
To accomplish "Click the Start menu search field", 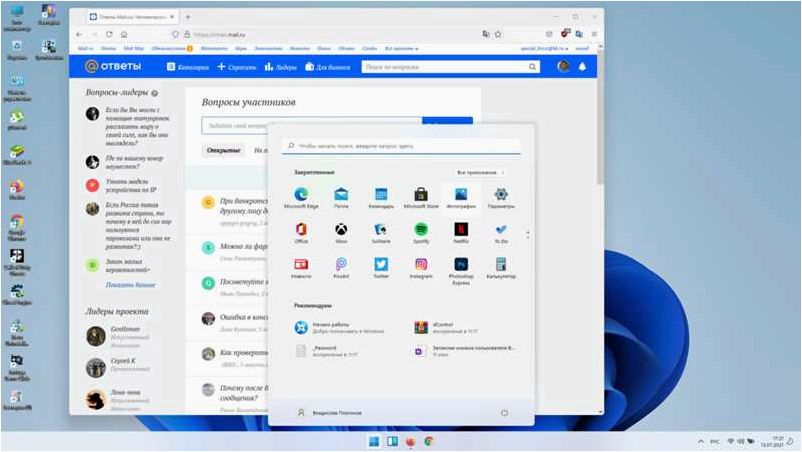I will pos(401,146).
